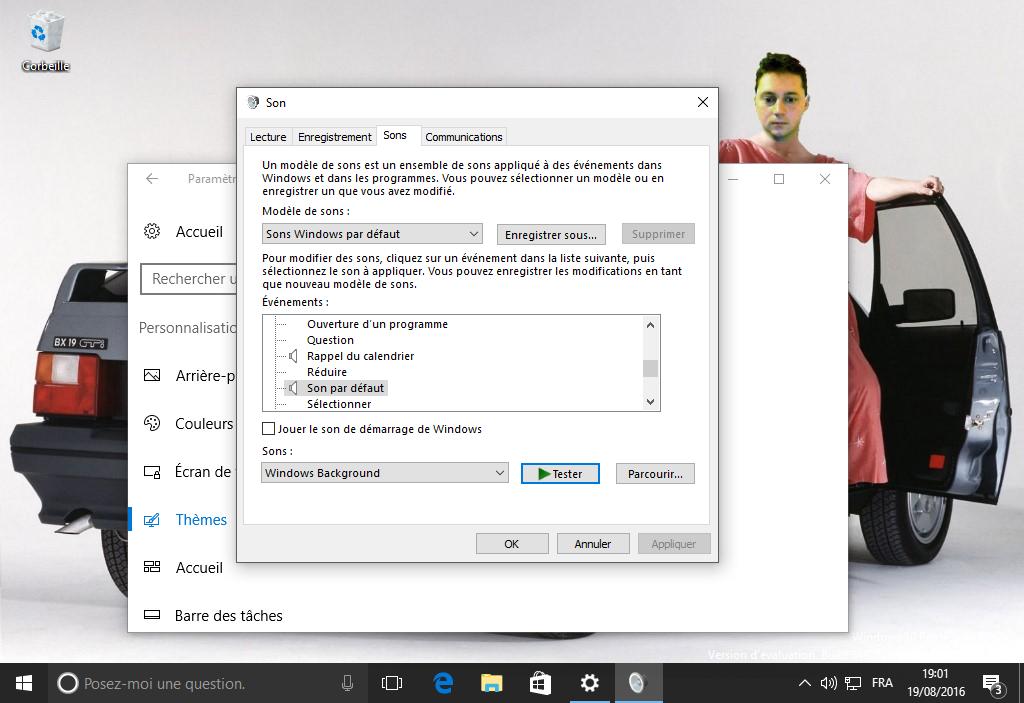Enable Jouer le son de démarrage checkbox
The height and width of the screenshot is (703, 1024).
point(268,429)
